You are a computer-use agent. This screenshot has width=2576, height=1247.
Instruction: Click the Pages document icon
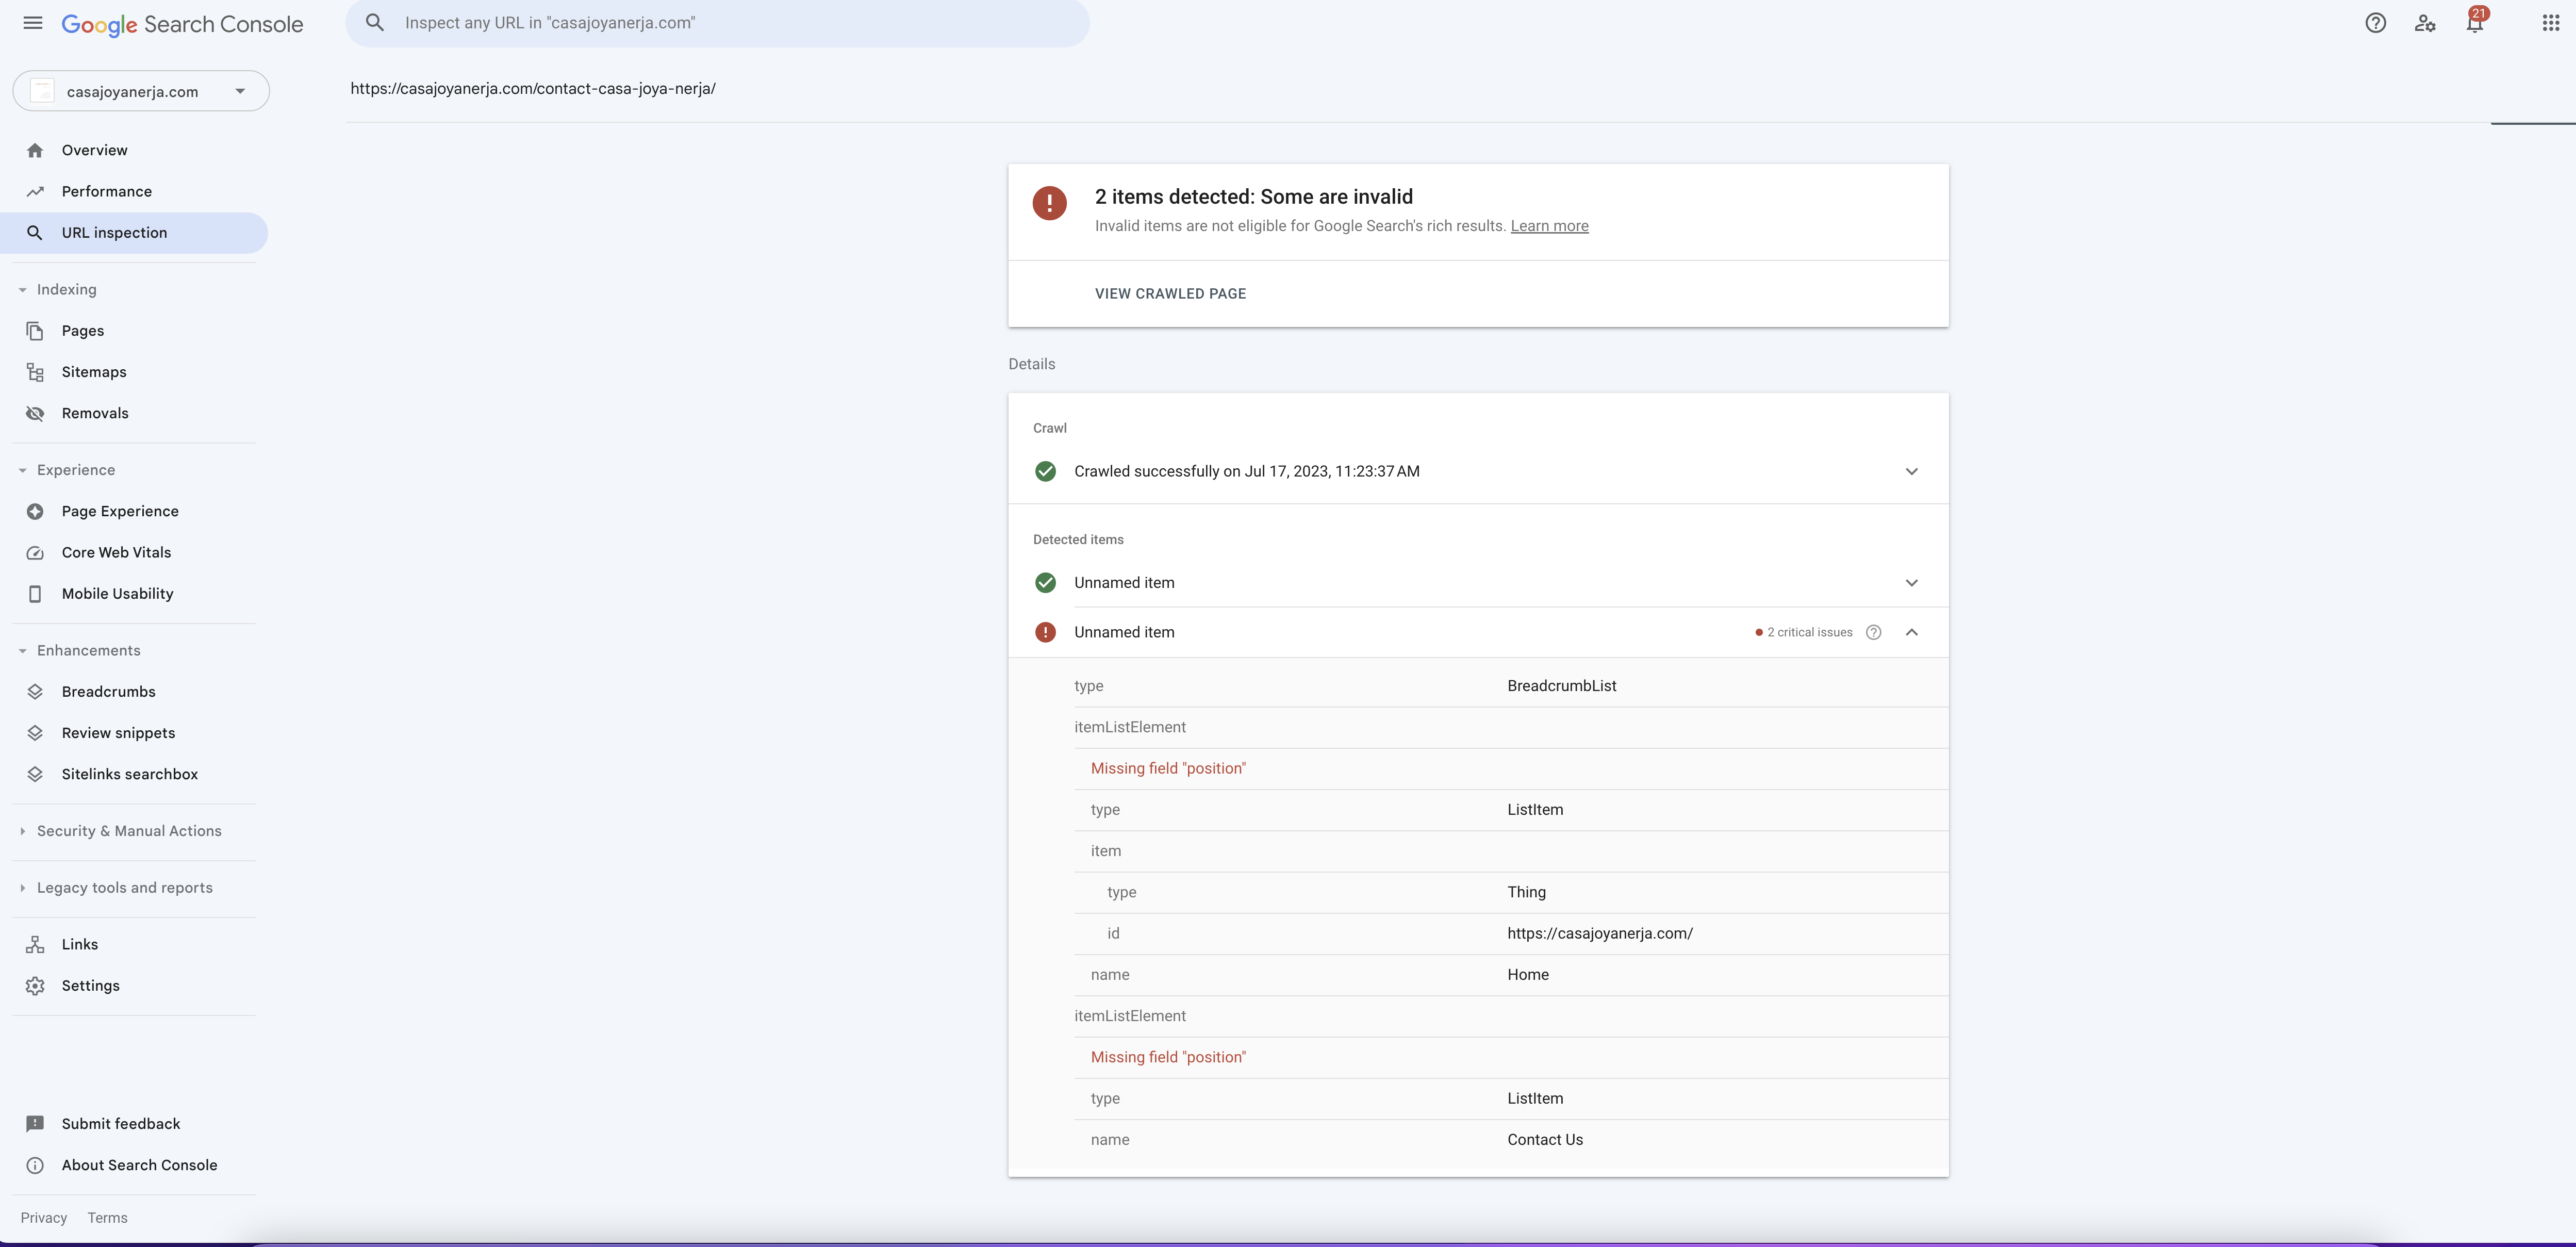pos(35,331)
